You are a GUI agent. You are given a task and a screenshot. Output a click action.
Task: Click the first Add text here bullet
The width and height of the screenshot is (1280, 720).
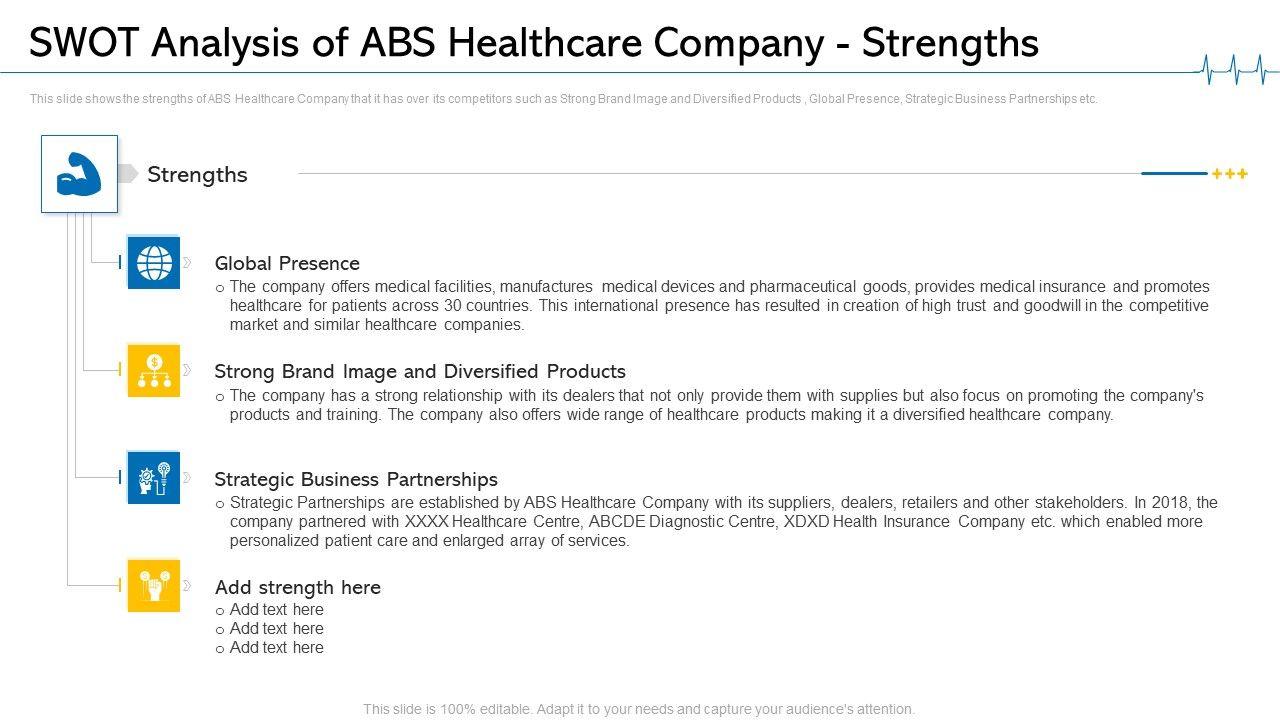(x=276, y=610)
